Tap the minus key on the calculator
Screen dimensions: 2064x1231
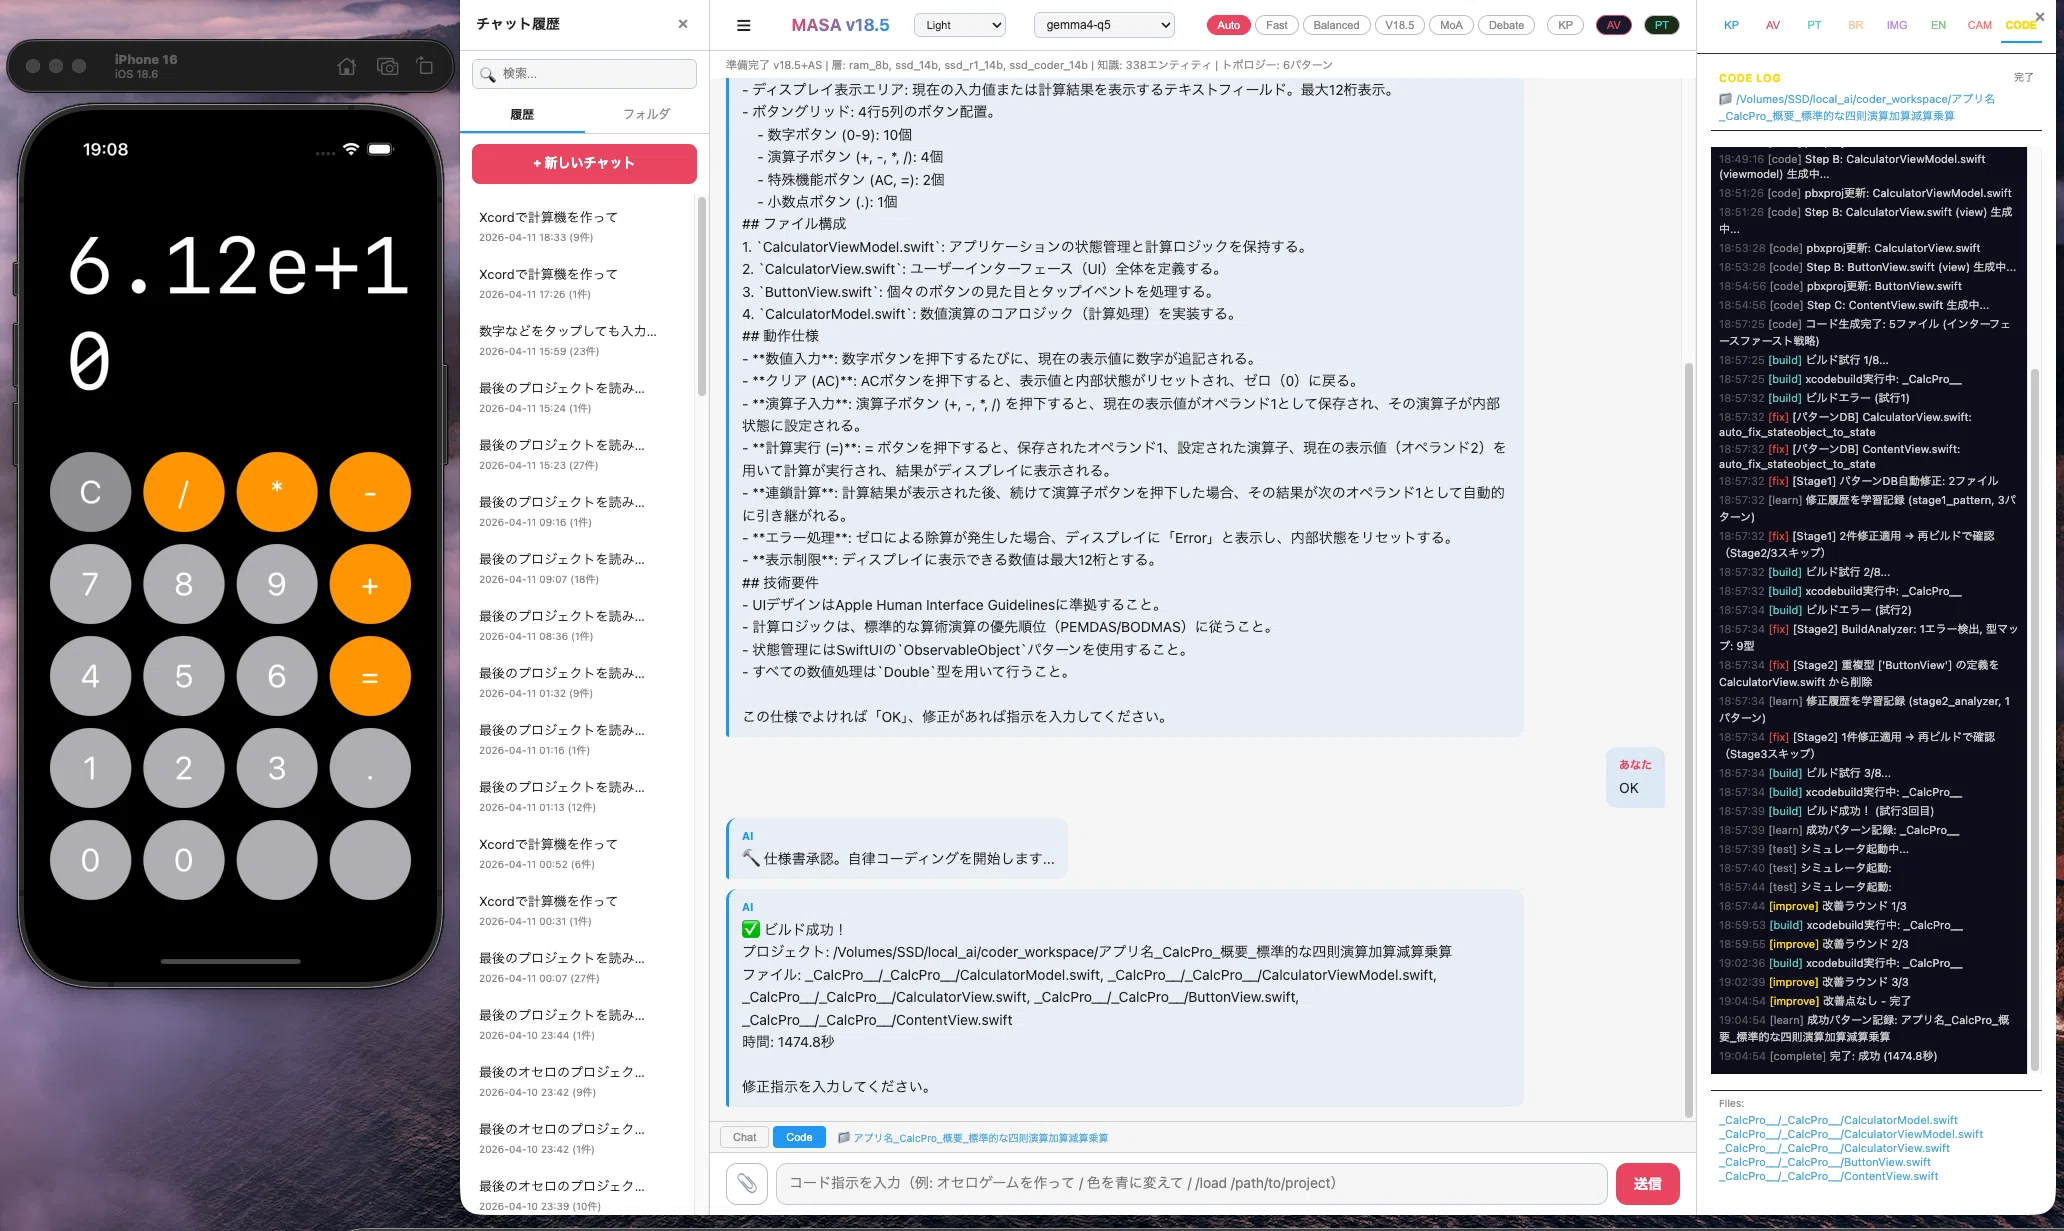click(x=370, y=492)
